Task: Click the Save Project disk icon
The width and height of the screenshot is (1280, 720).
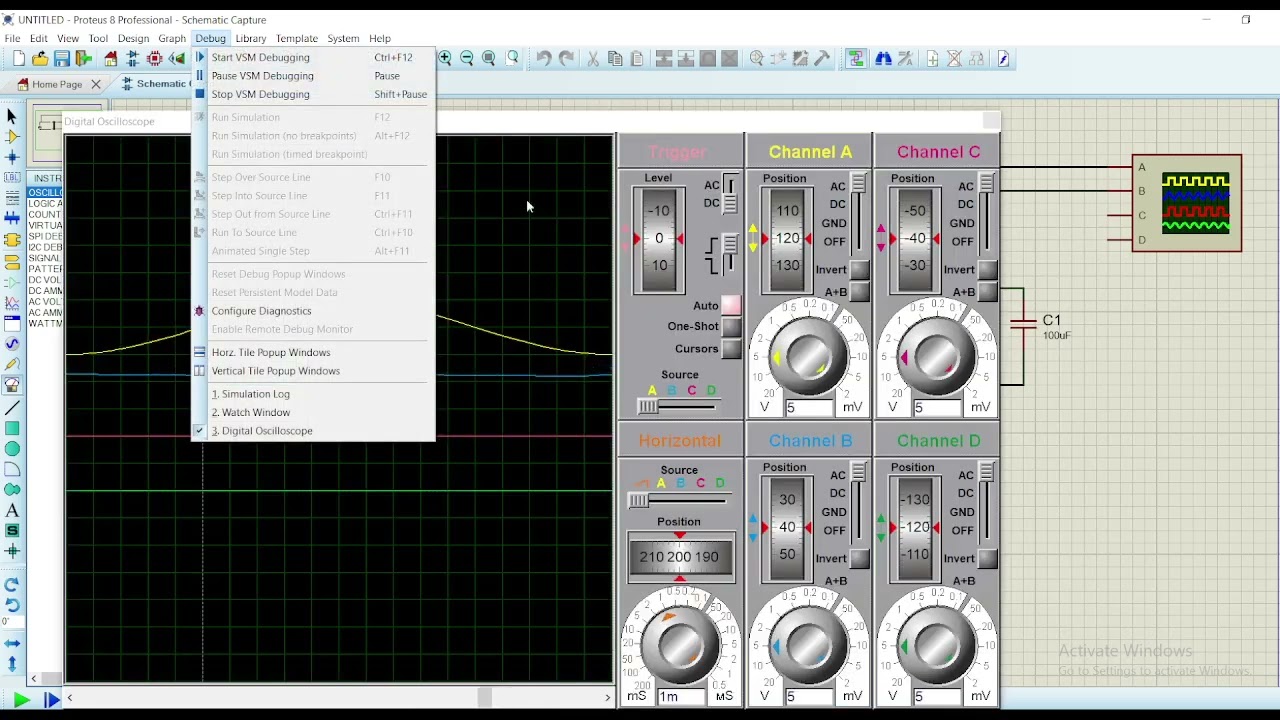Action: tap(62, 59)
